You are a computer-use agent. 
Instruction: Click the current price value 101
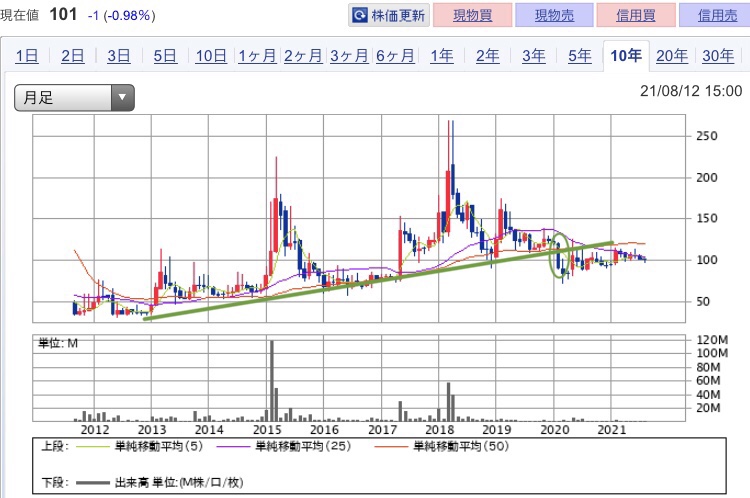tap(63, 14)
